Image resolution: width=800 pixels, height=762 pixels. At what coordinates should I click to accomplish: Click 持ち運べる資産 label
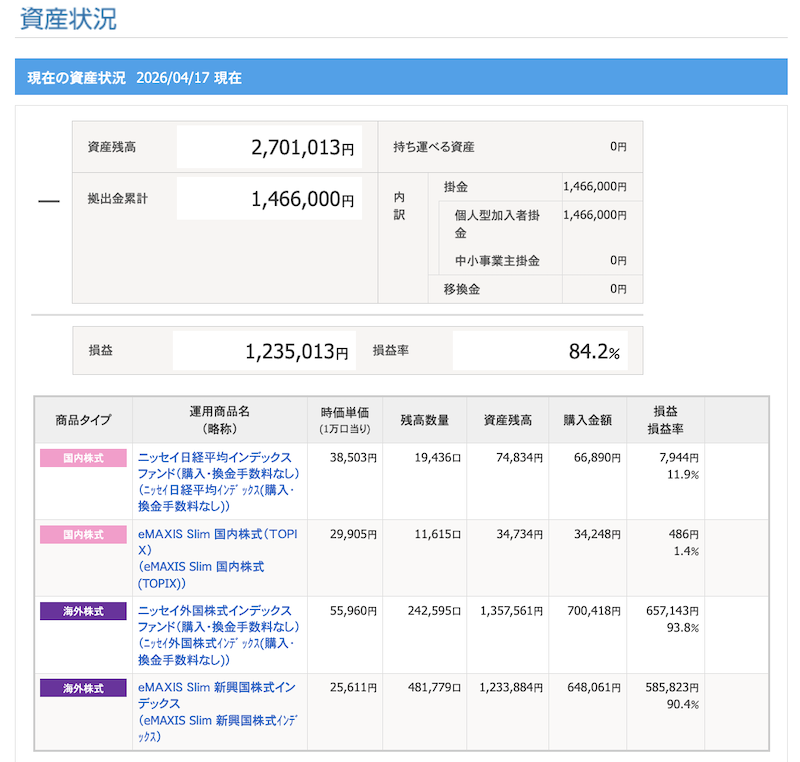434,147
